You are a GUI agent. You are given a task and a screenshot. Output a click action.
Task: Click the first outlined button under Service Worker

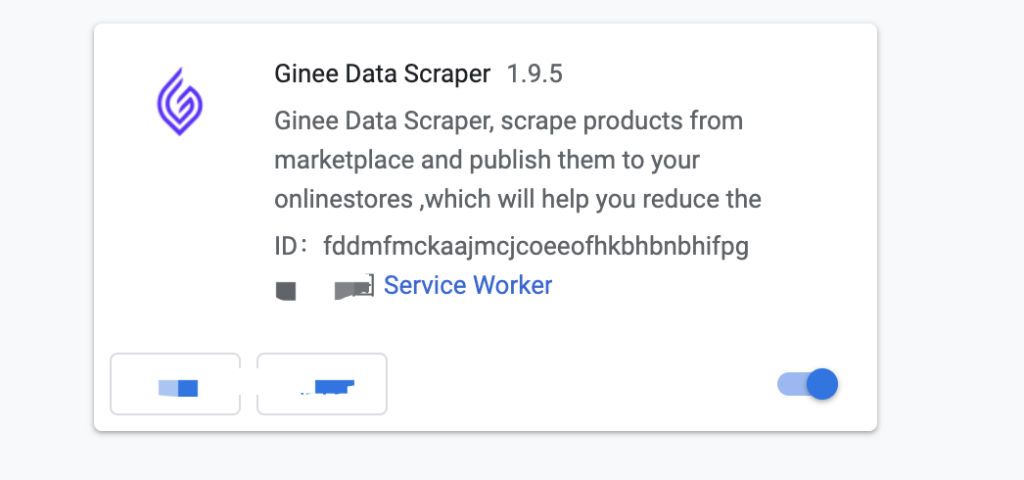(x=175, y=384)
